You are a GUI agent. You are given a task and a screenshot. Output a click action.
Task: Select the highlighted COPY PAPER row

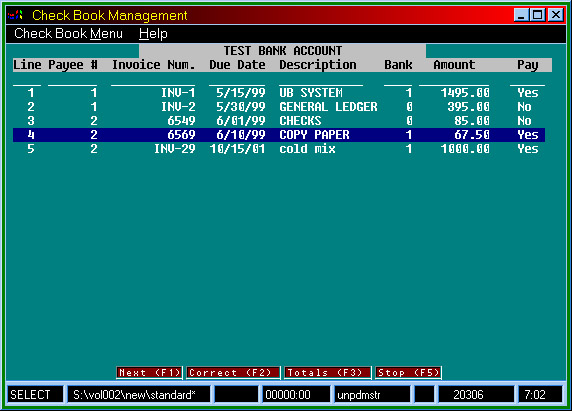[x=279, y=135]
